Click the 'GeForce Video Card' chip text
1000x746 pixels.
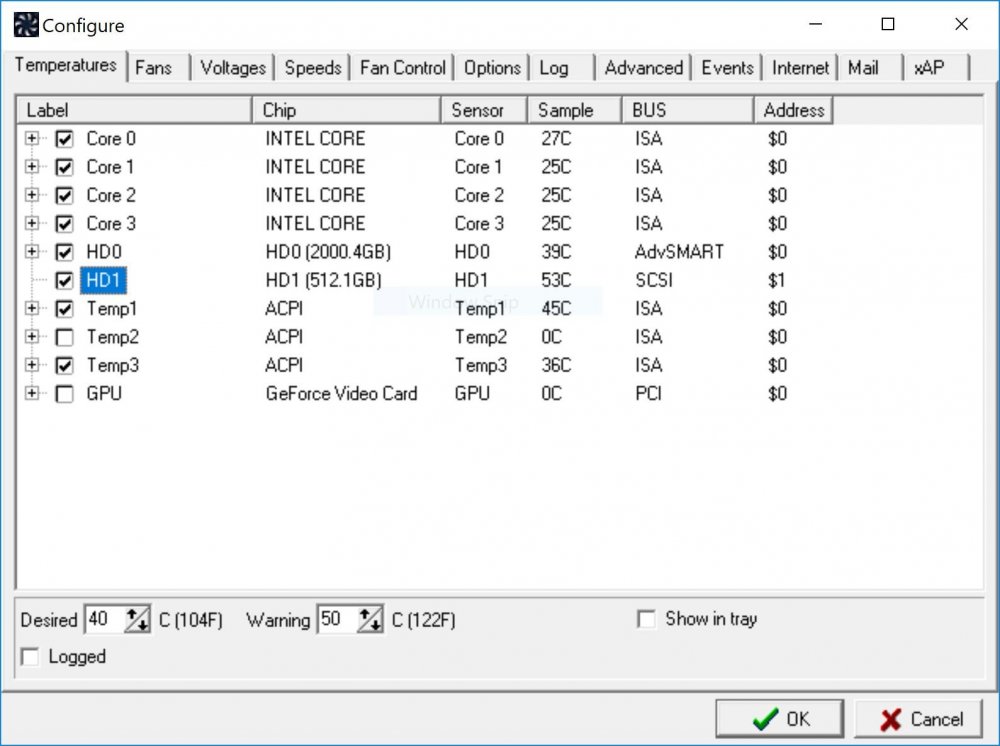point(342,393)
